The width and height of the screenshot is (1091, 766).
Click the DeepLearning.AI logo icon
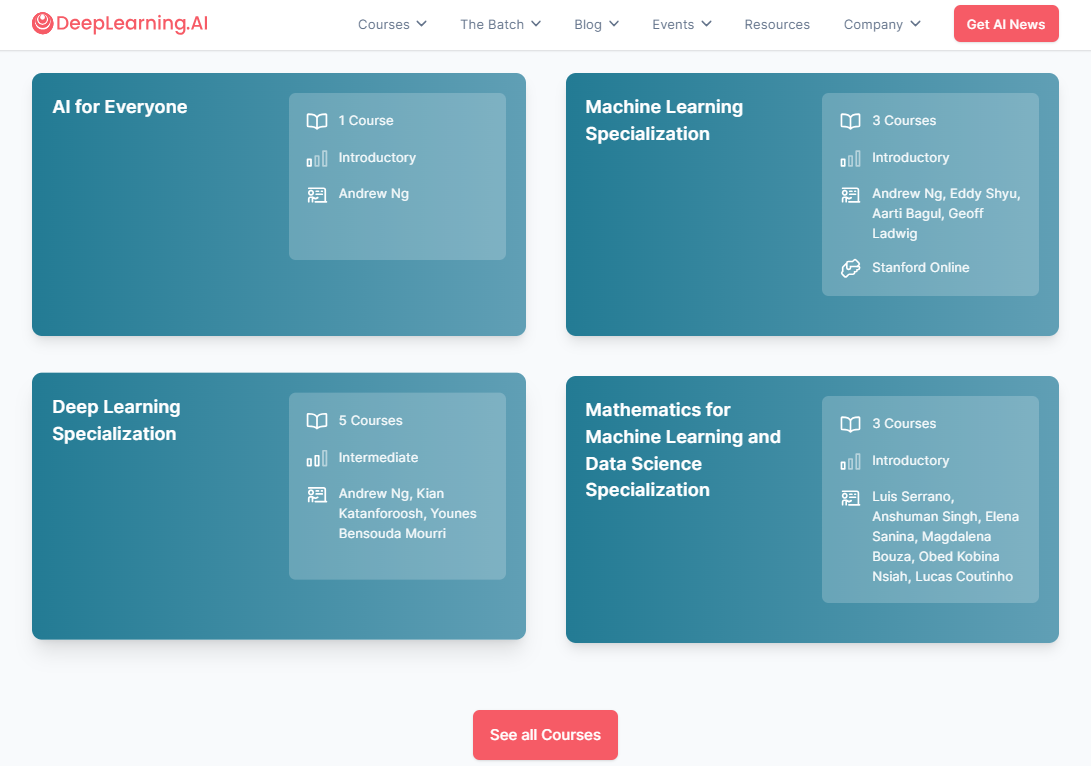[43, 24]
